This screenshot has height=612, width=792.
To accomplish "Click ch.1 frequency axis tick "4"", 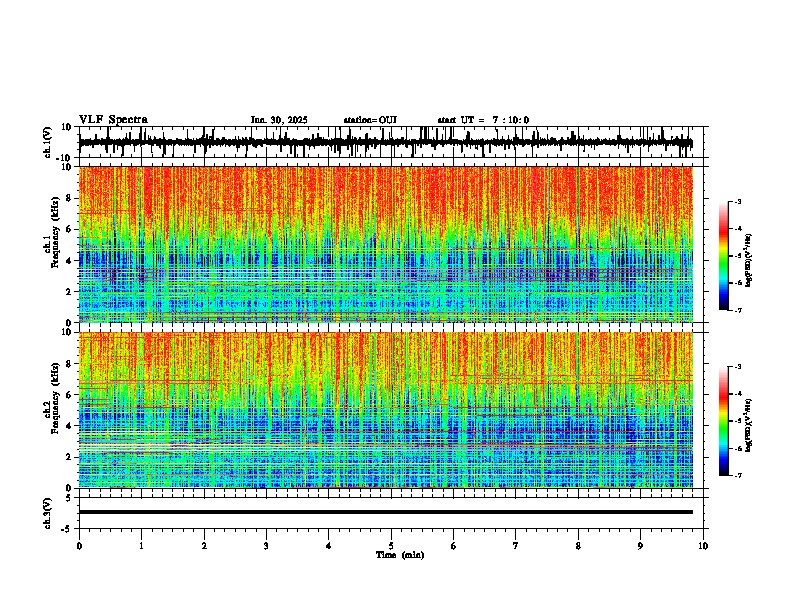I will coord(70,261).
